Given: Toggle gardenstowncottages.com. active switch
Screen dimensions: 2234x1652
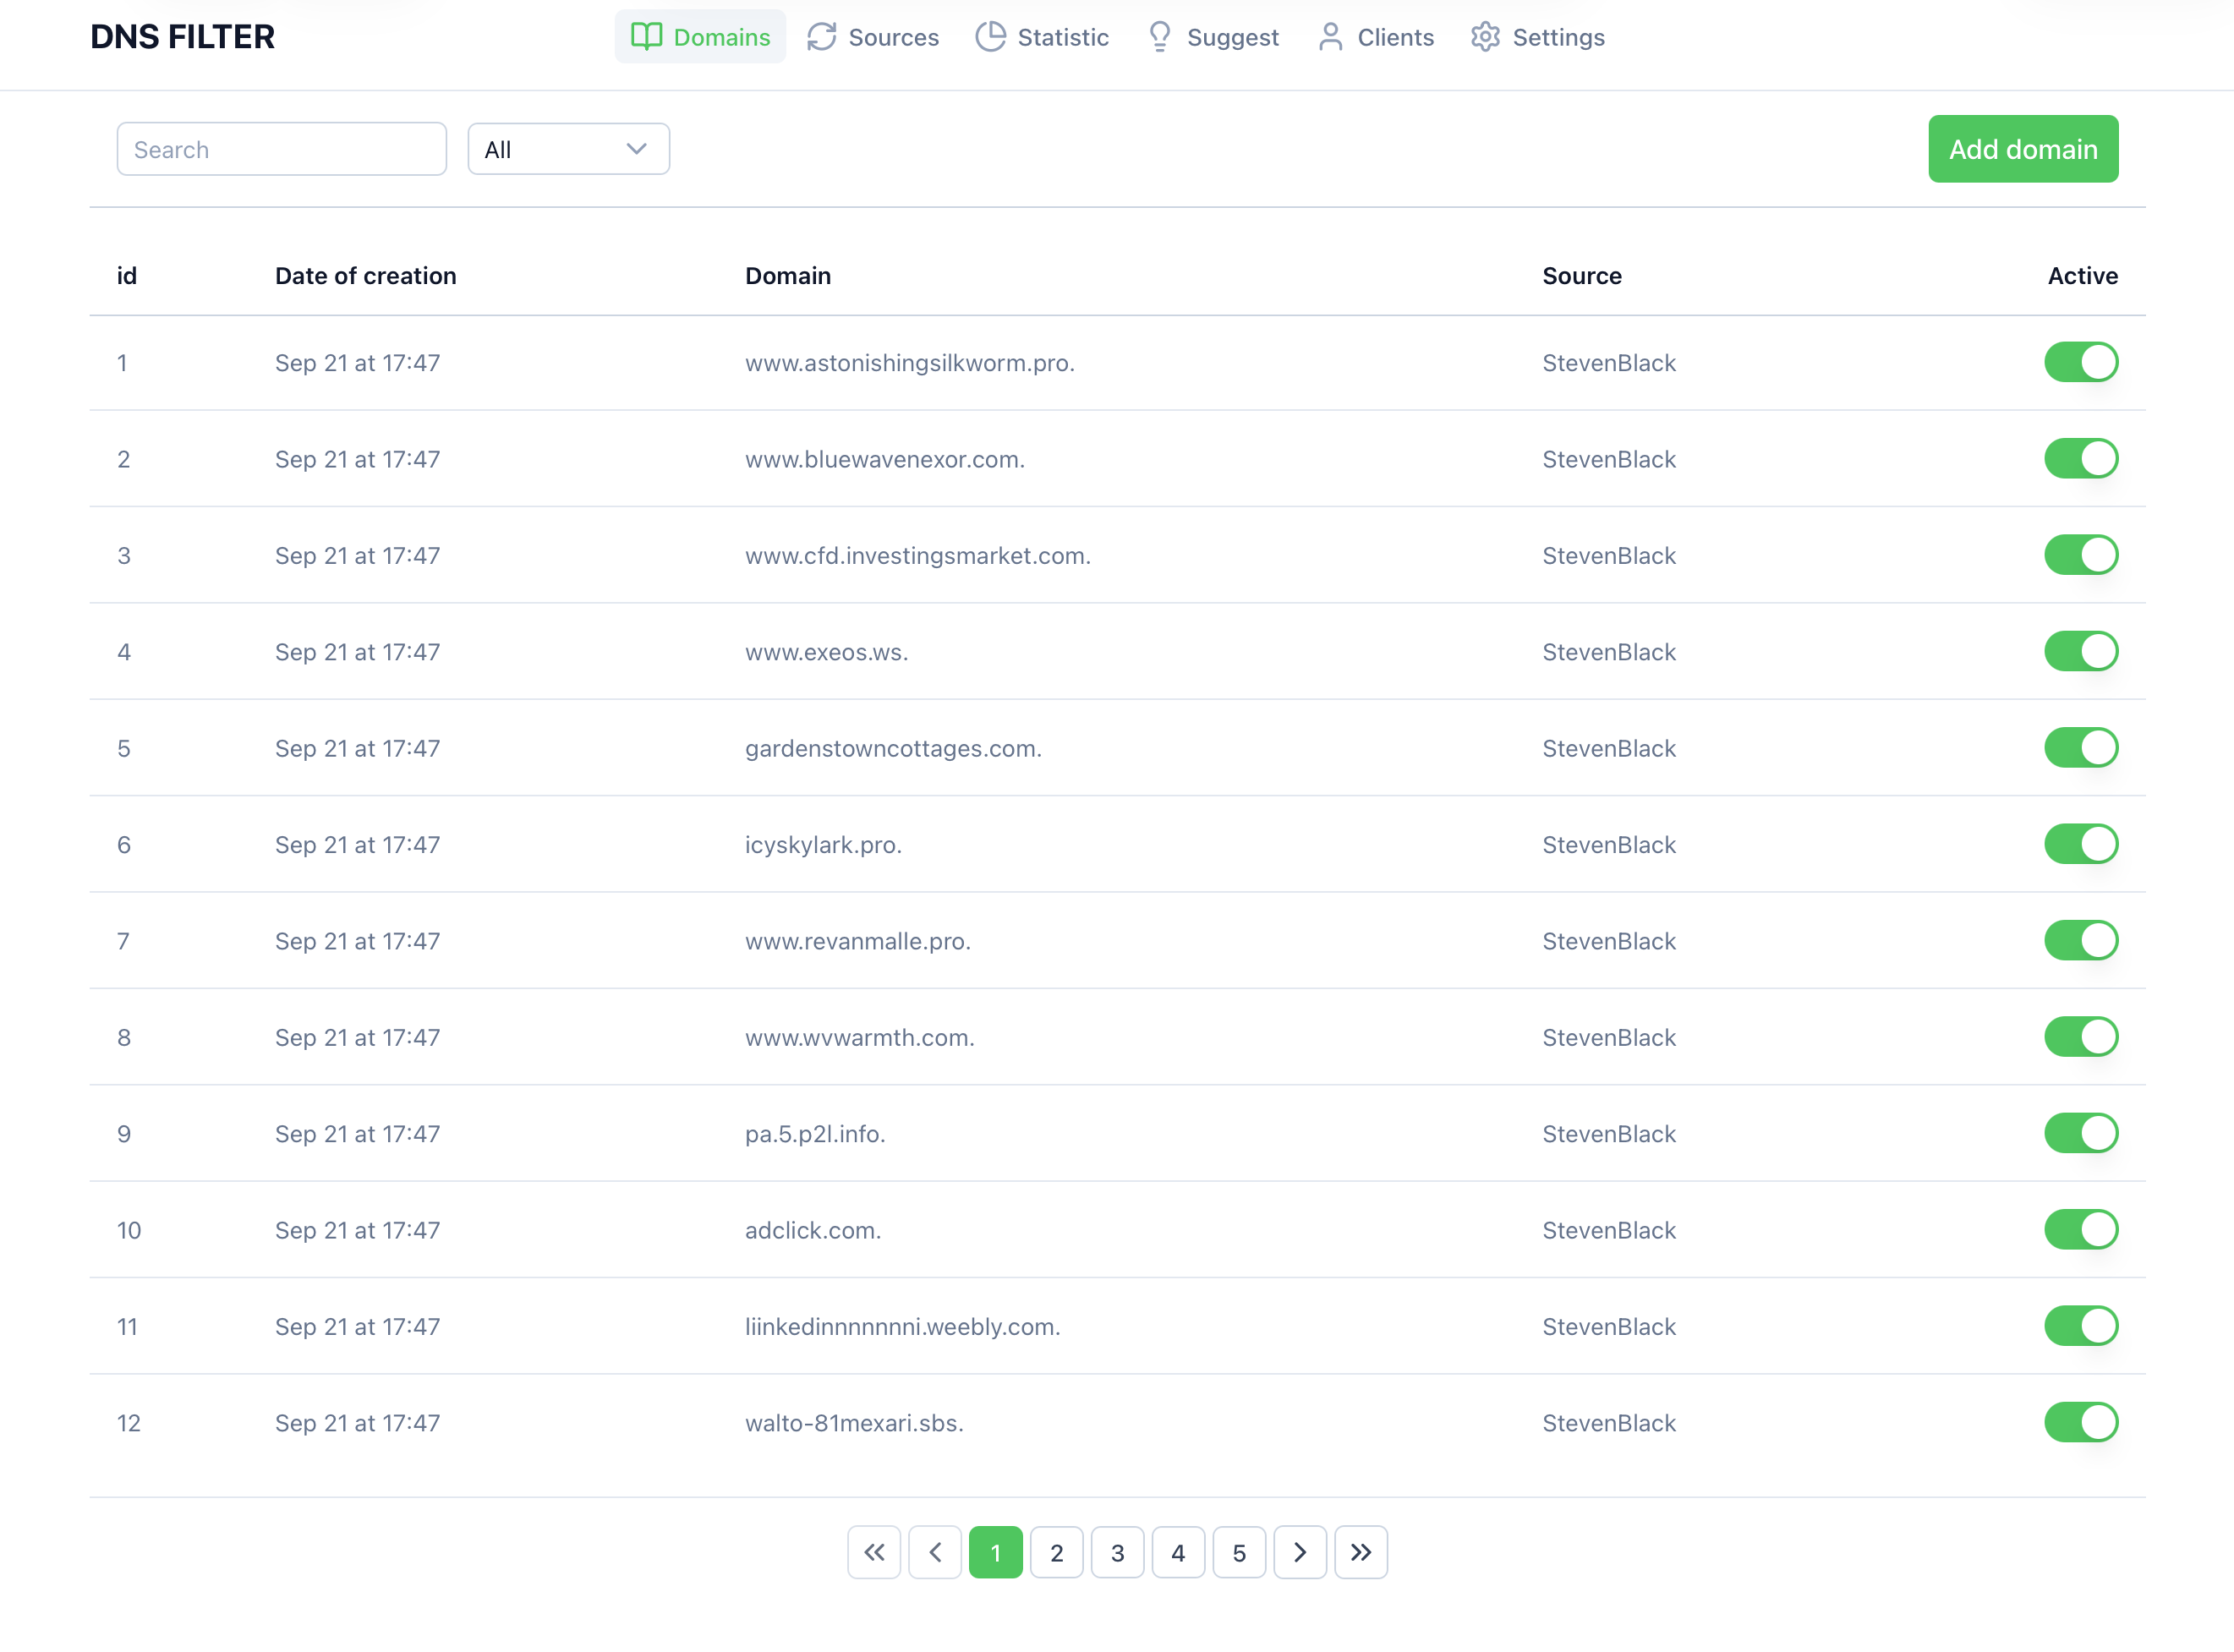Looking at the screenshot, I should 2081,748.
